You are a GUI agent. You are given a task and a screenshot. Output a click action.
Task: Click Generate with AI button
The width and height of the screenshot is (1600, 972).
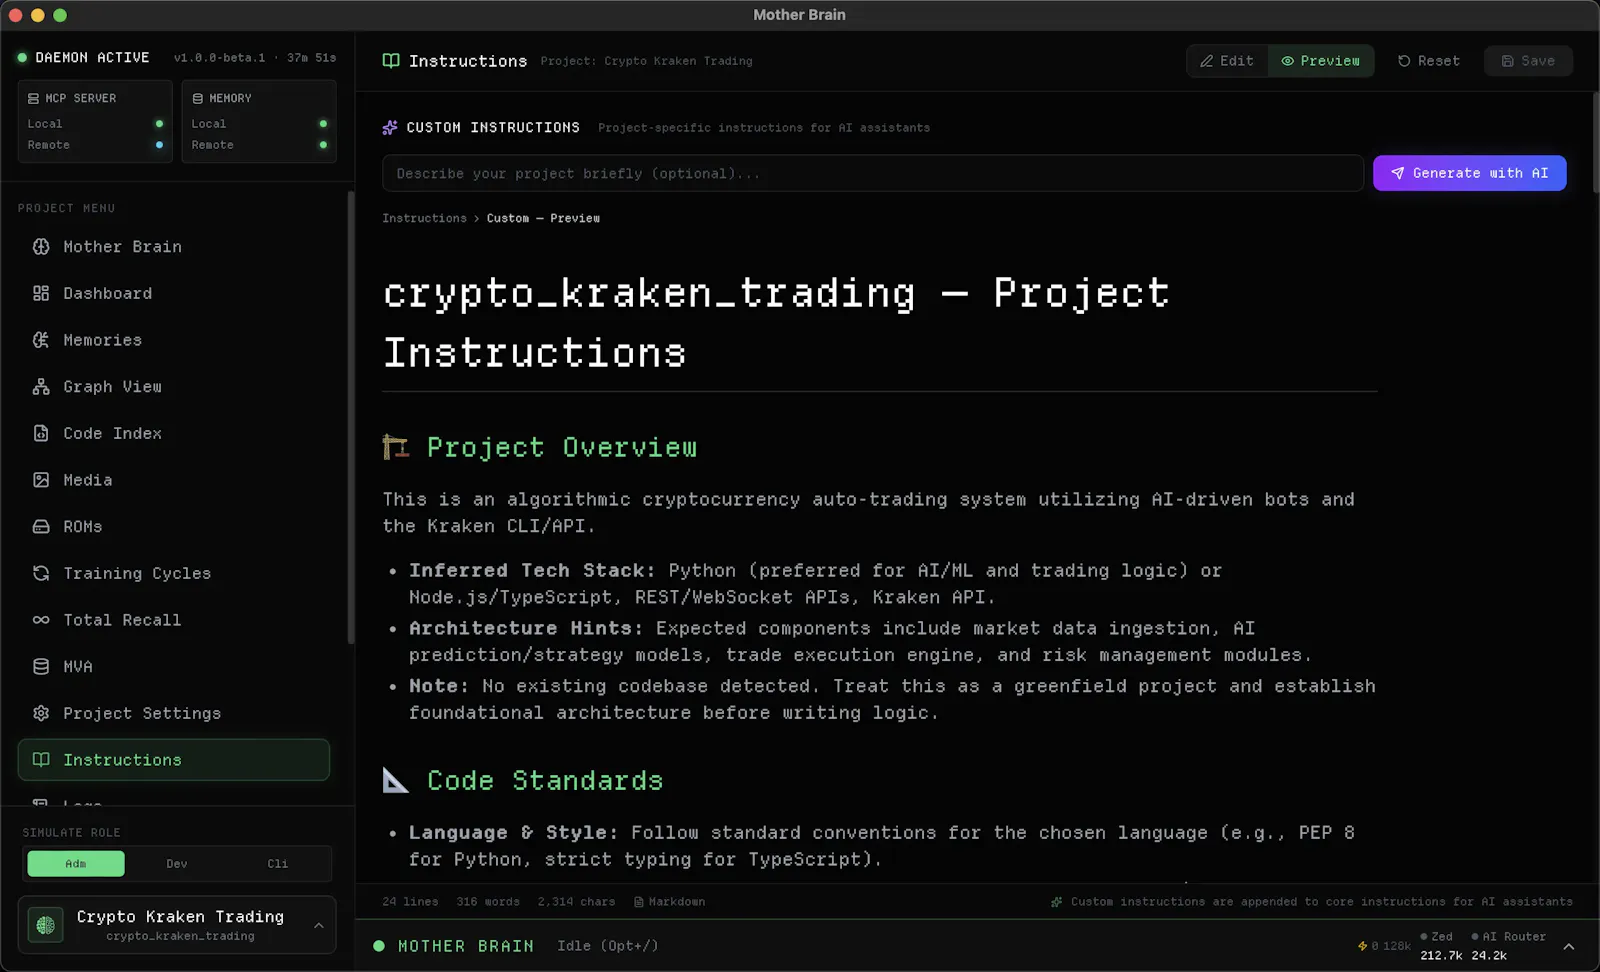(1469, 173)
